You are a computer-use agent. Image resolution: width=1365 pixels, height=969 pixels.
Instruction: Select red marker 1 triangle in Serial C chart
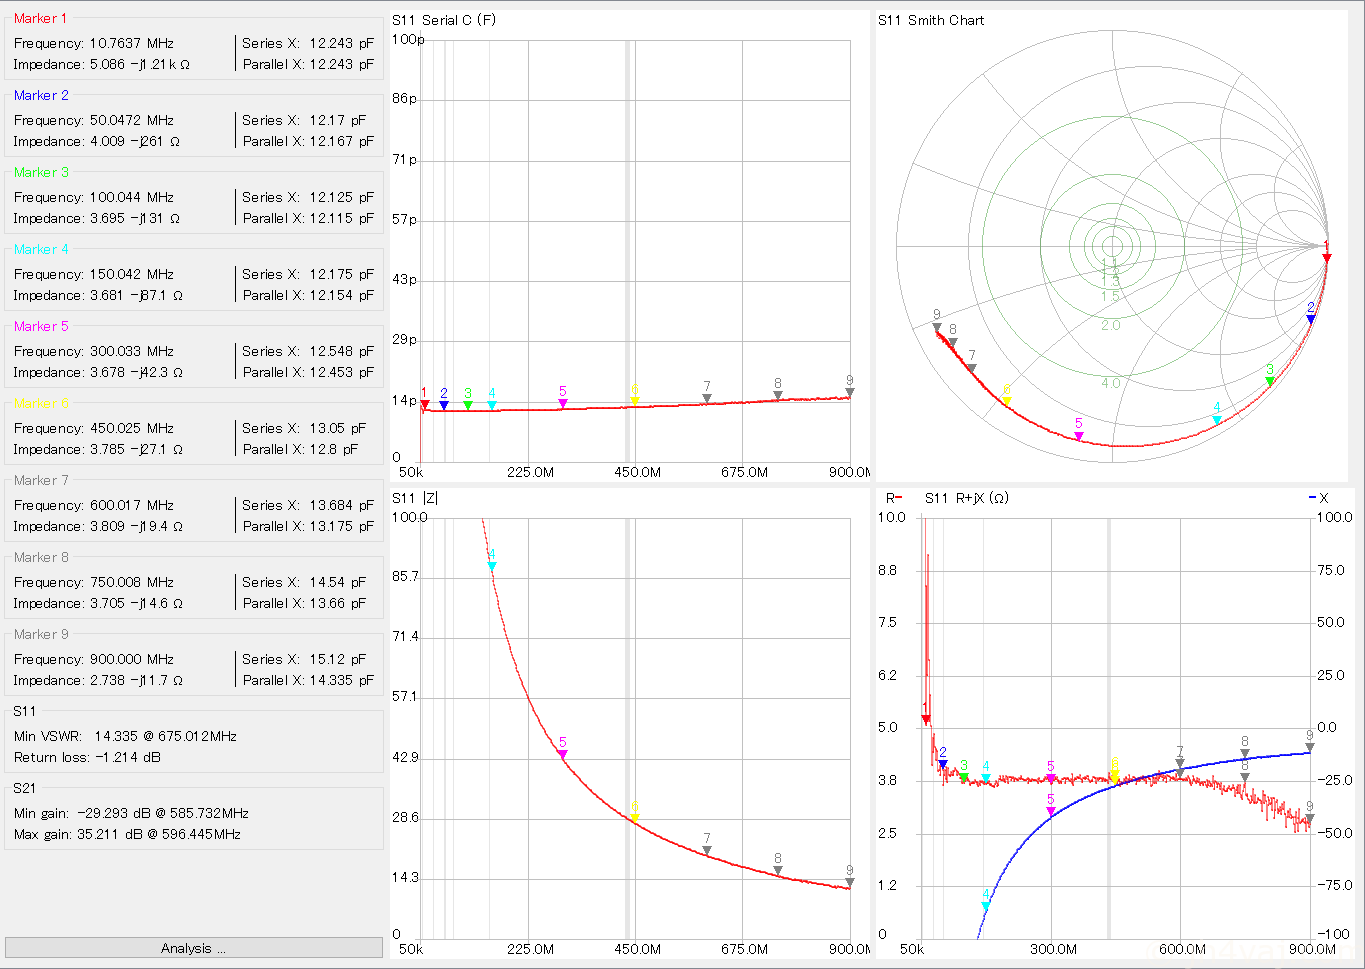(424, 405)
